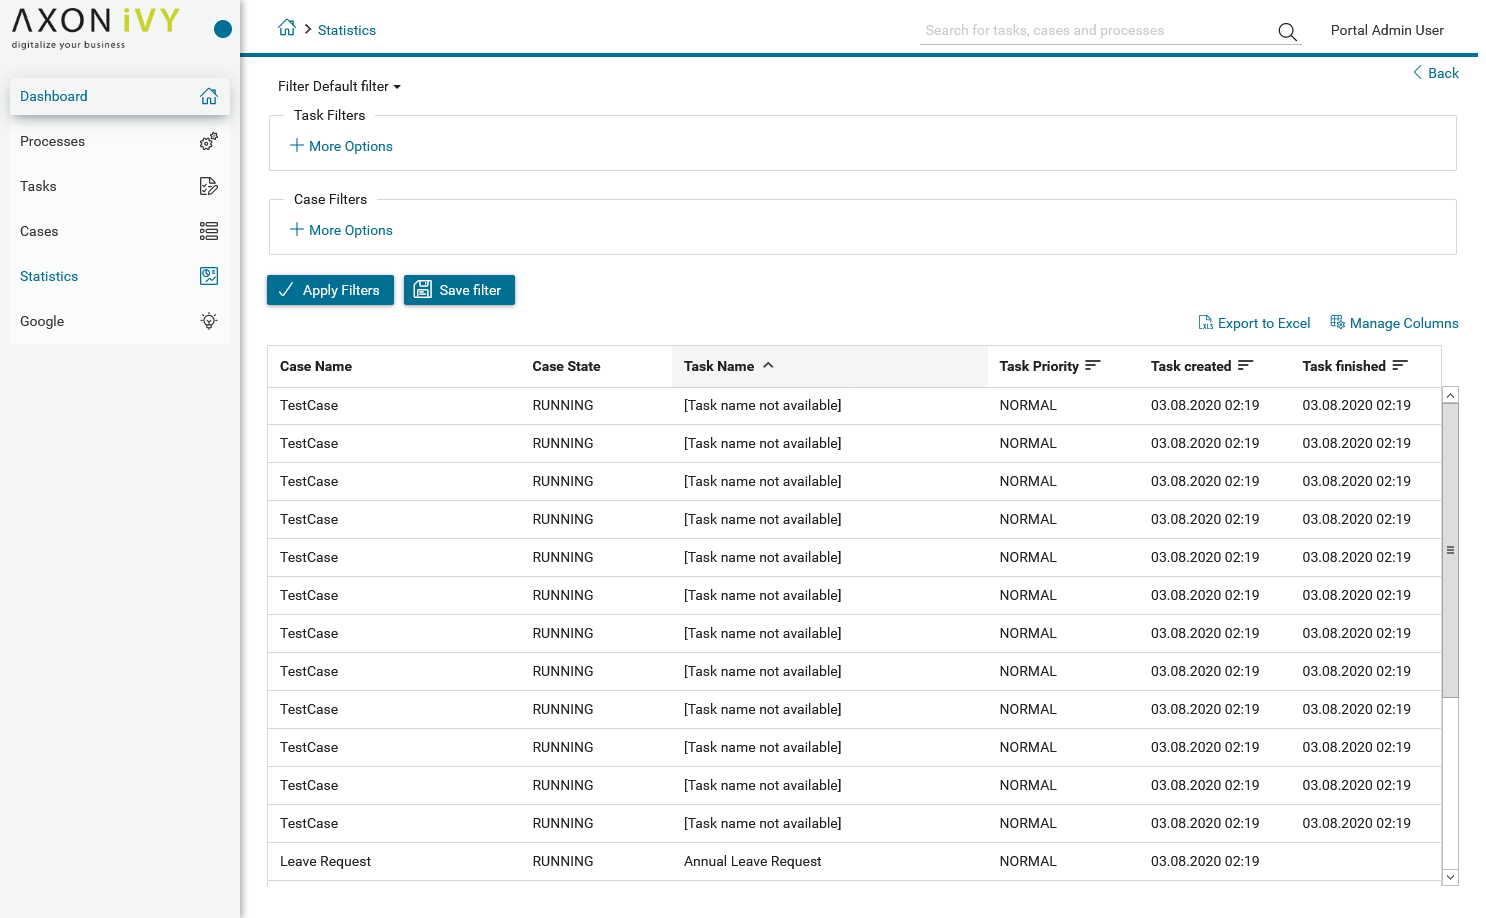Click the Dashboard home icon in sidebar
The image size is (1486, 918).
click(x=209, y=96)
